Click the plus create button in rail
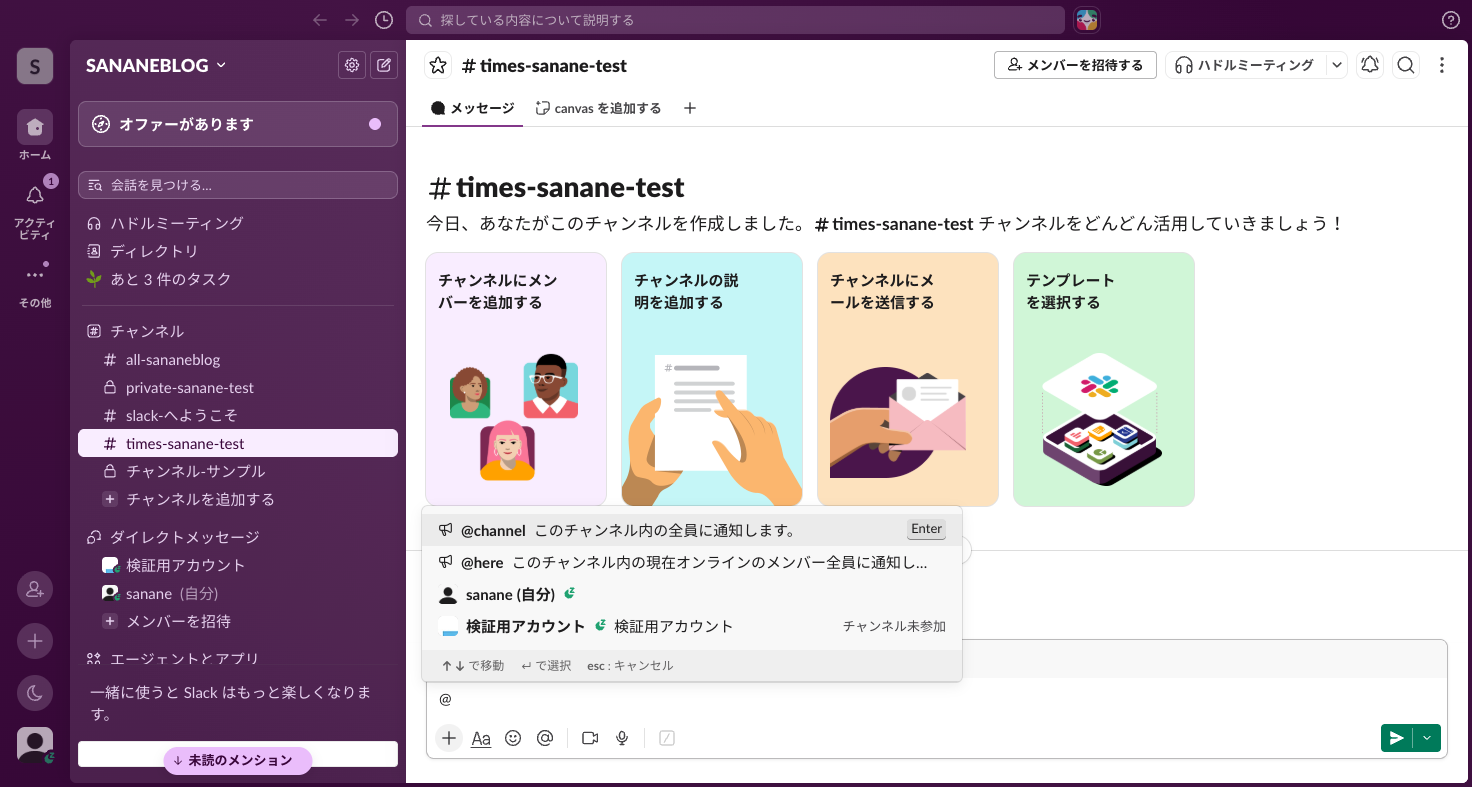 (x=35, y=641)
